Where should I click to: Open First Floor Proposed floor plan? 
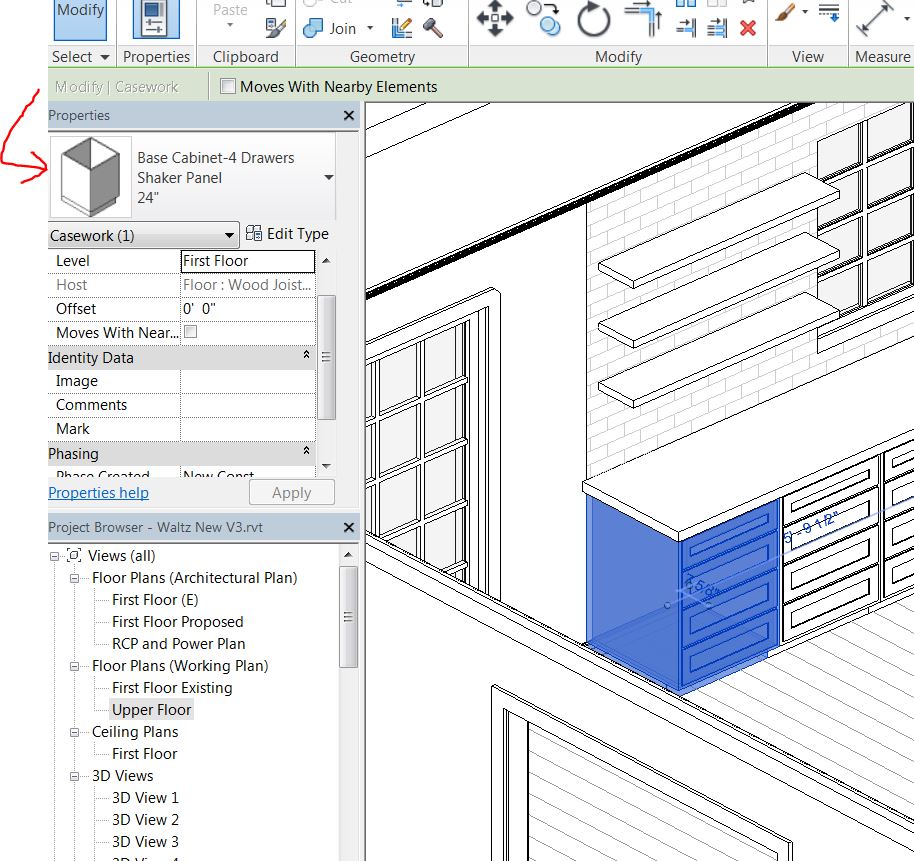coord(177,622)
